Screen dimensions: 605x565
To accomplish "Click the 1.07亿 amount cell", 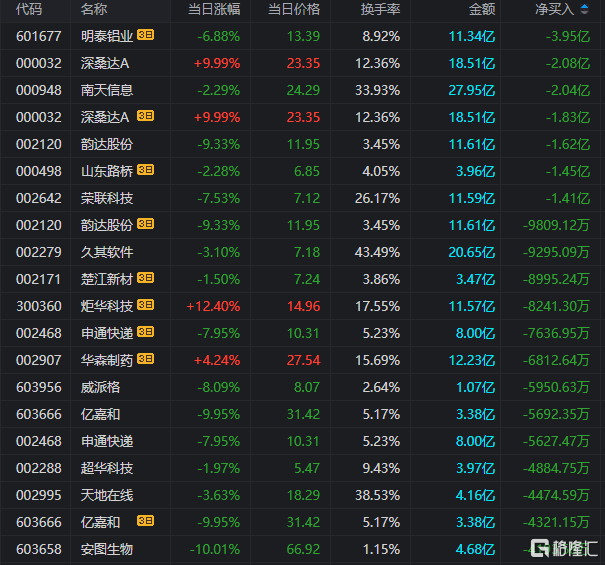I will [x=475, y=387].
